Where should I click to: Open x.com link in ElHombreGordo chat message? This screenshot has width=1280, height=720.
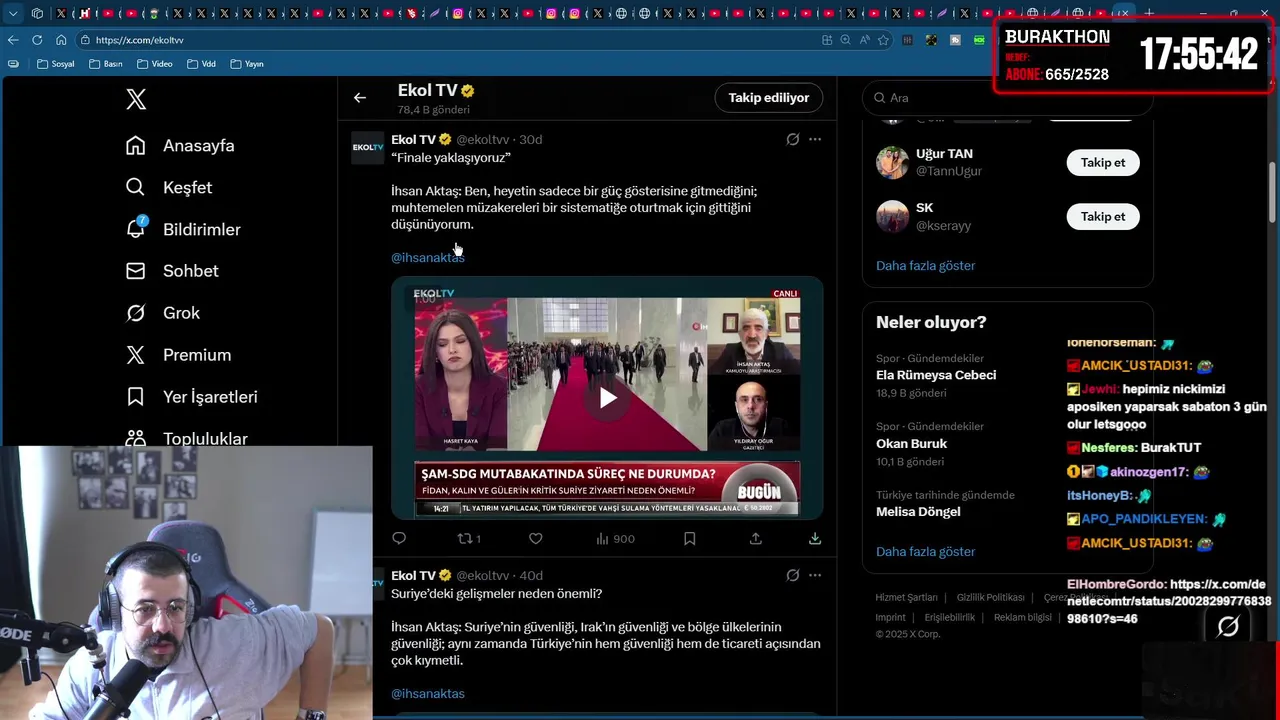pyautogui.click(x=1169, y=602)
